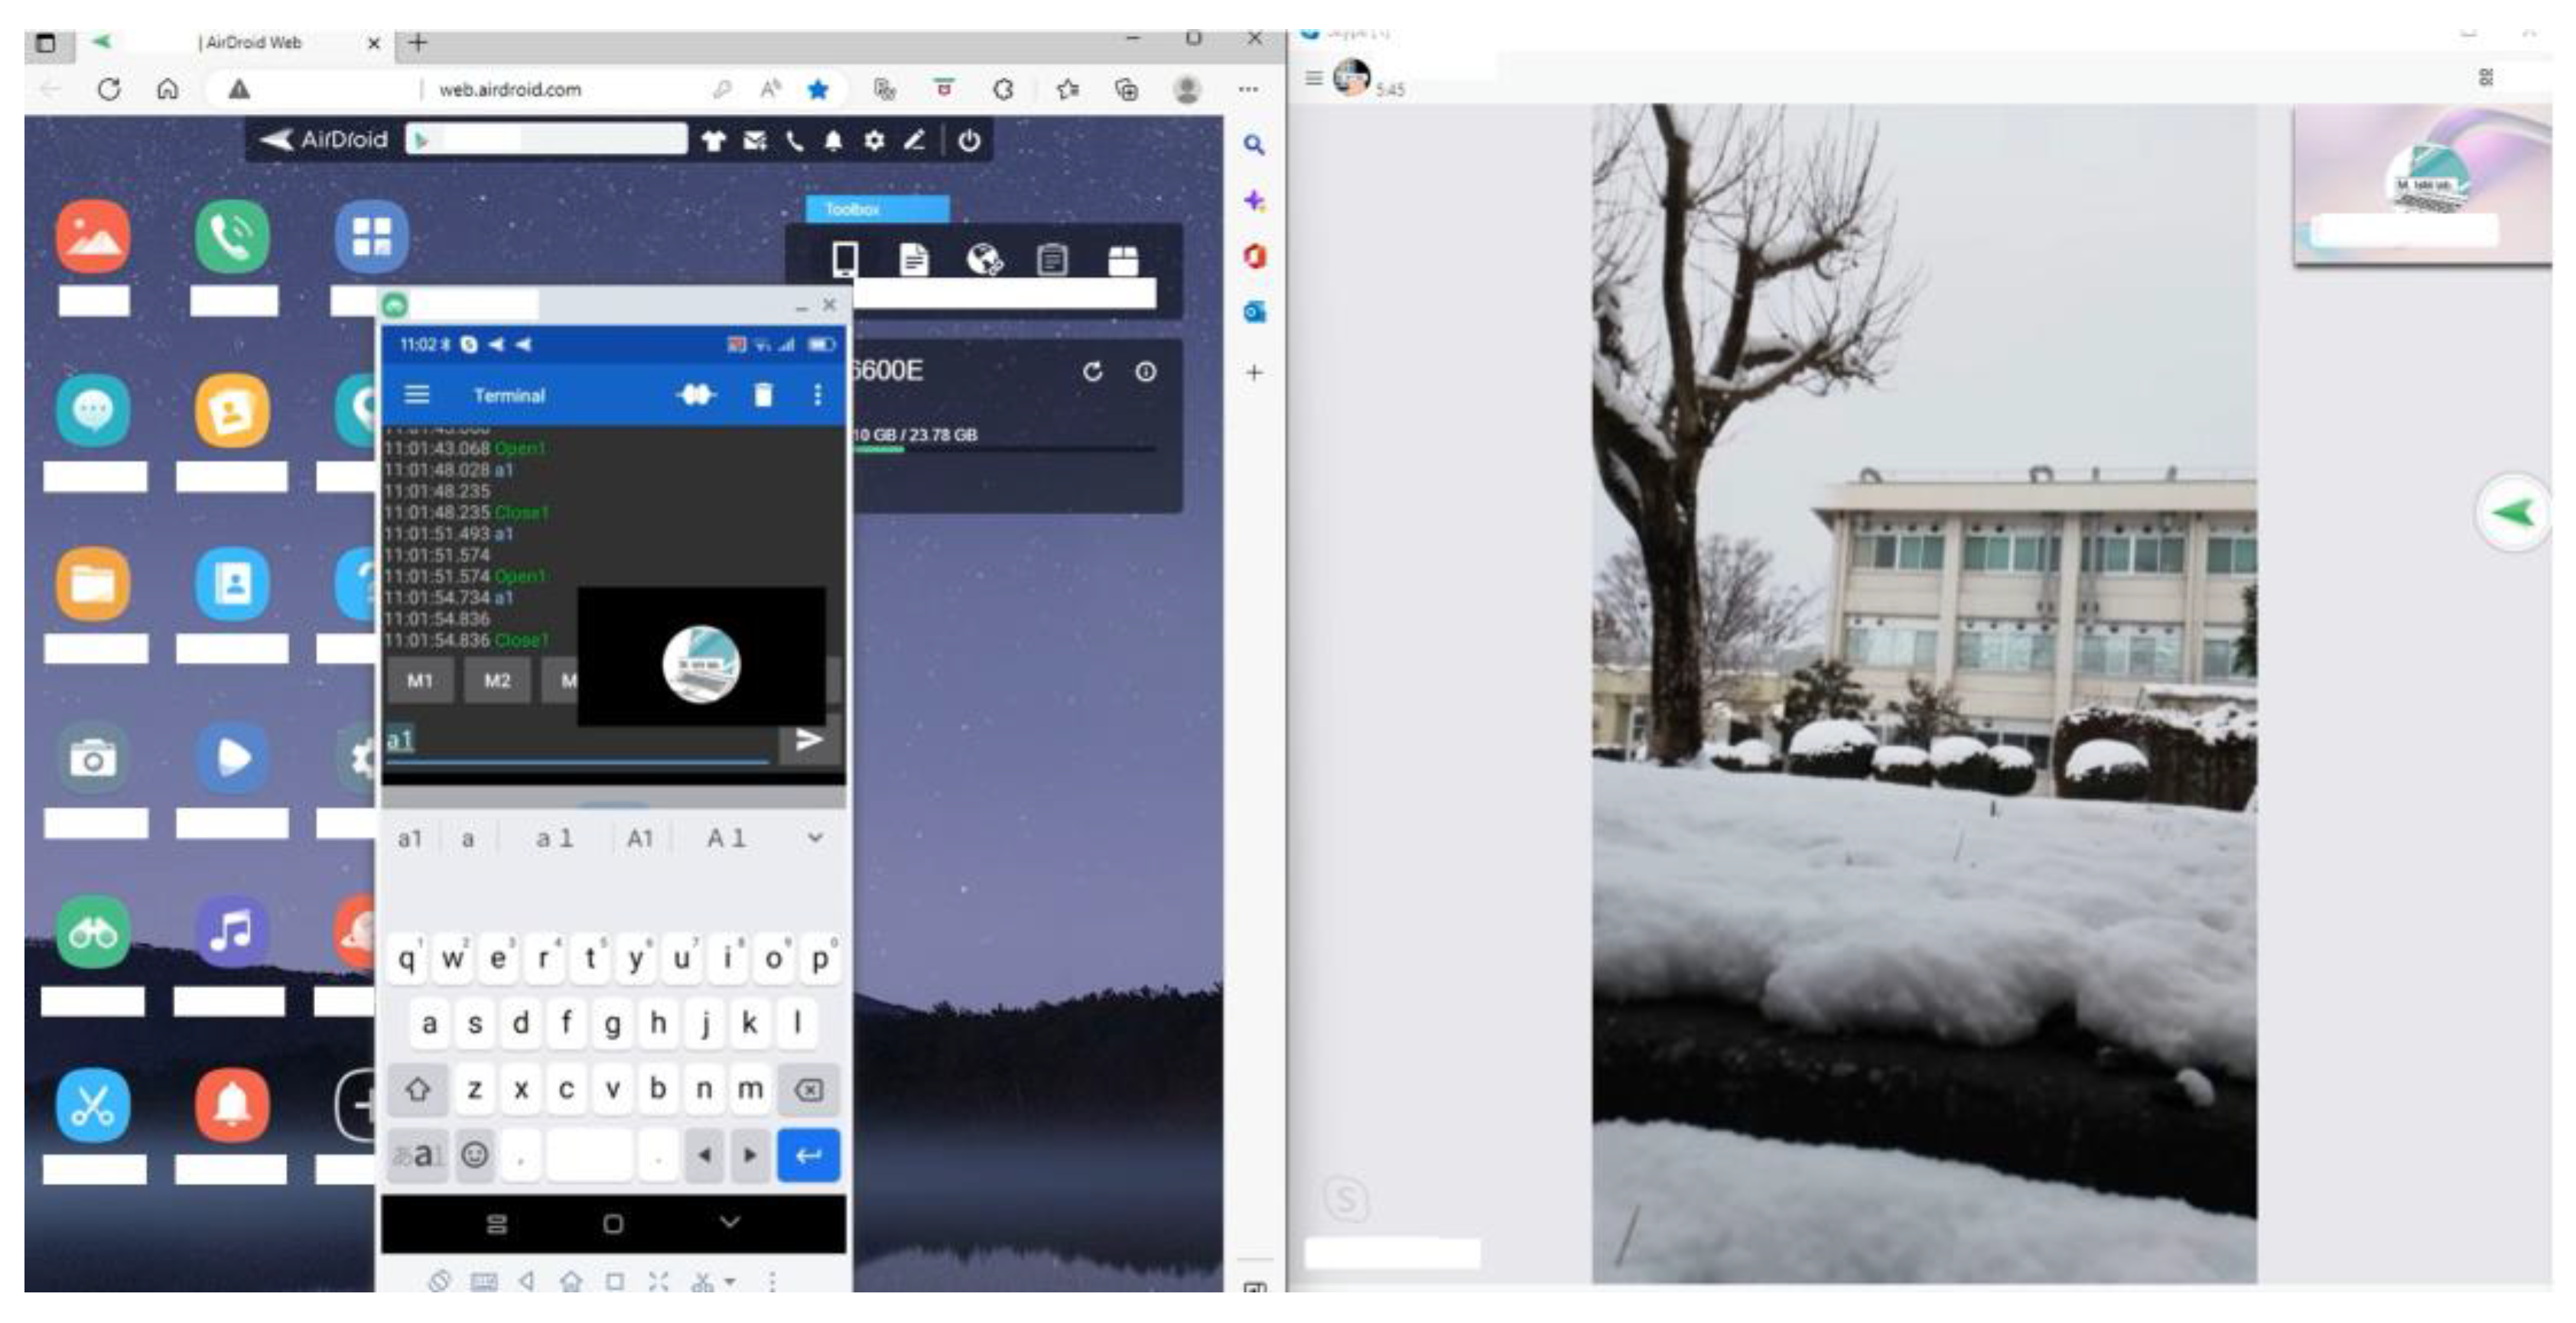
Task: Open the Camera app icon
Action: point(93,759)
